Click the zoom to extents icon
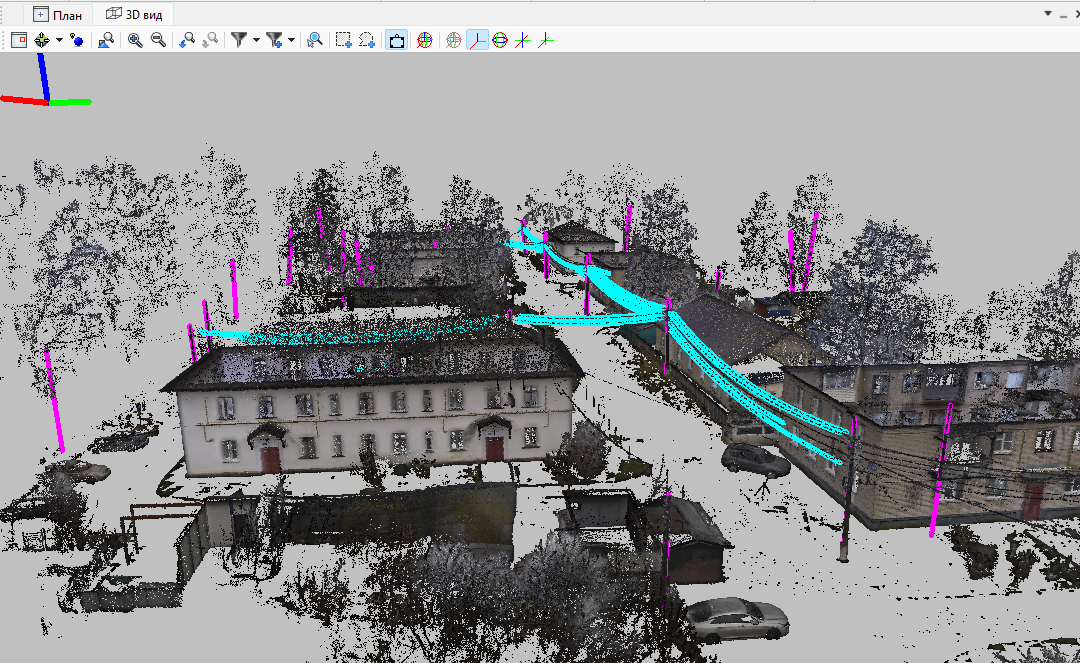This screenshot has width=1080, height=663. click(x=106, y=40)
